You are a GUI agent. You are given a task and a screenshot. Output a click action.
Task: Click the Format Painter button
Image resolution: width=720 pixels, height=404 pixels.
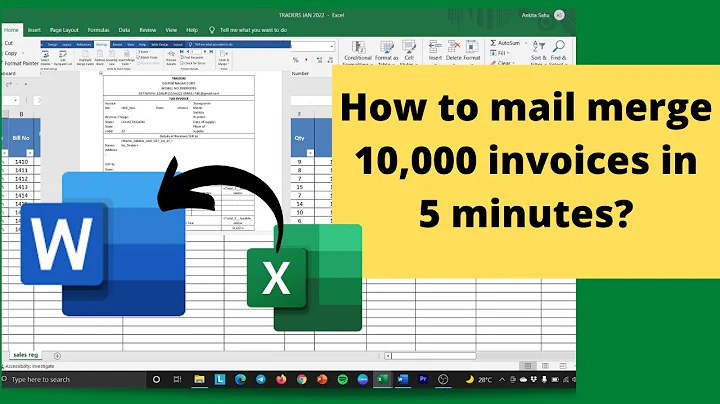click(21, 63)
